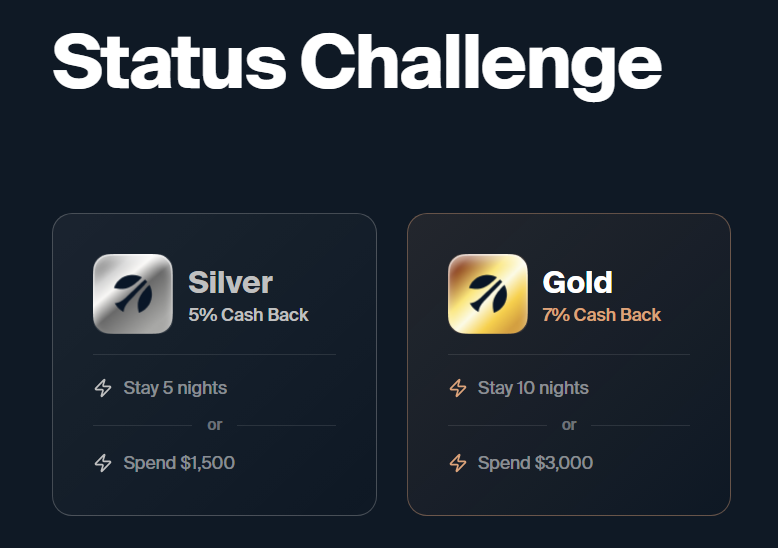Click the Gold tier badge icon
The height and width of the screenshot is (548, 778).
point(488,294)
